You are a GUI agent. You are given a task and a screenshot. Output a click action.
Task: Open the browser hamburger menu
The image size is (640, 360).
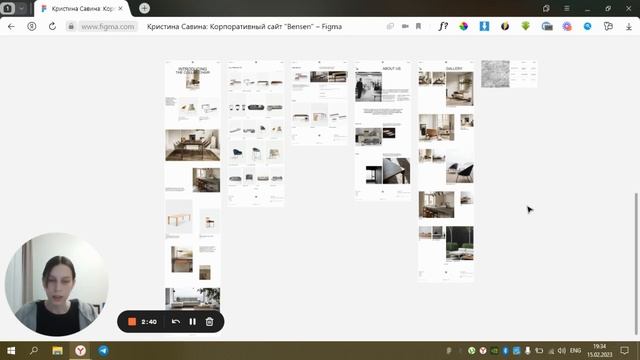(567, 9)
